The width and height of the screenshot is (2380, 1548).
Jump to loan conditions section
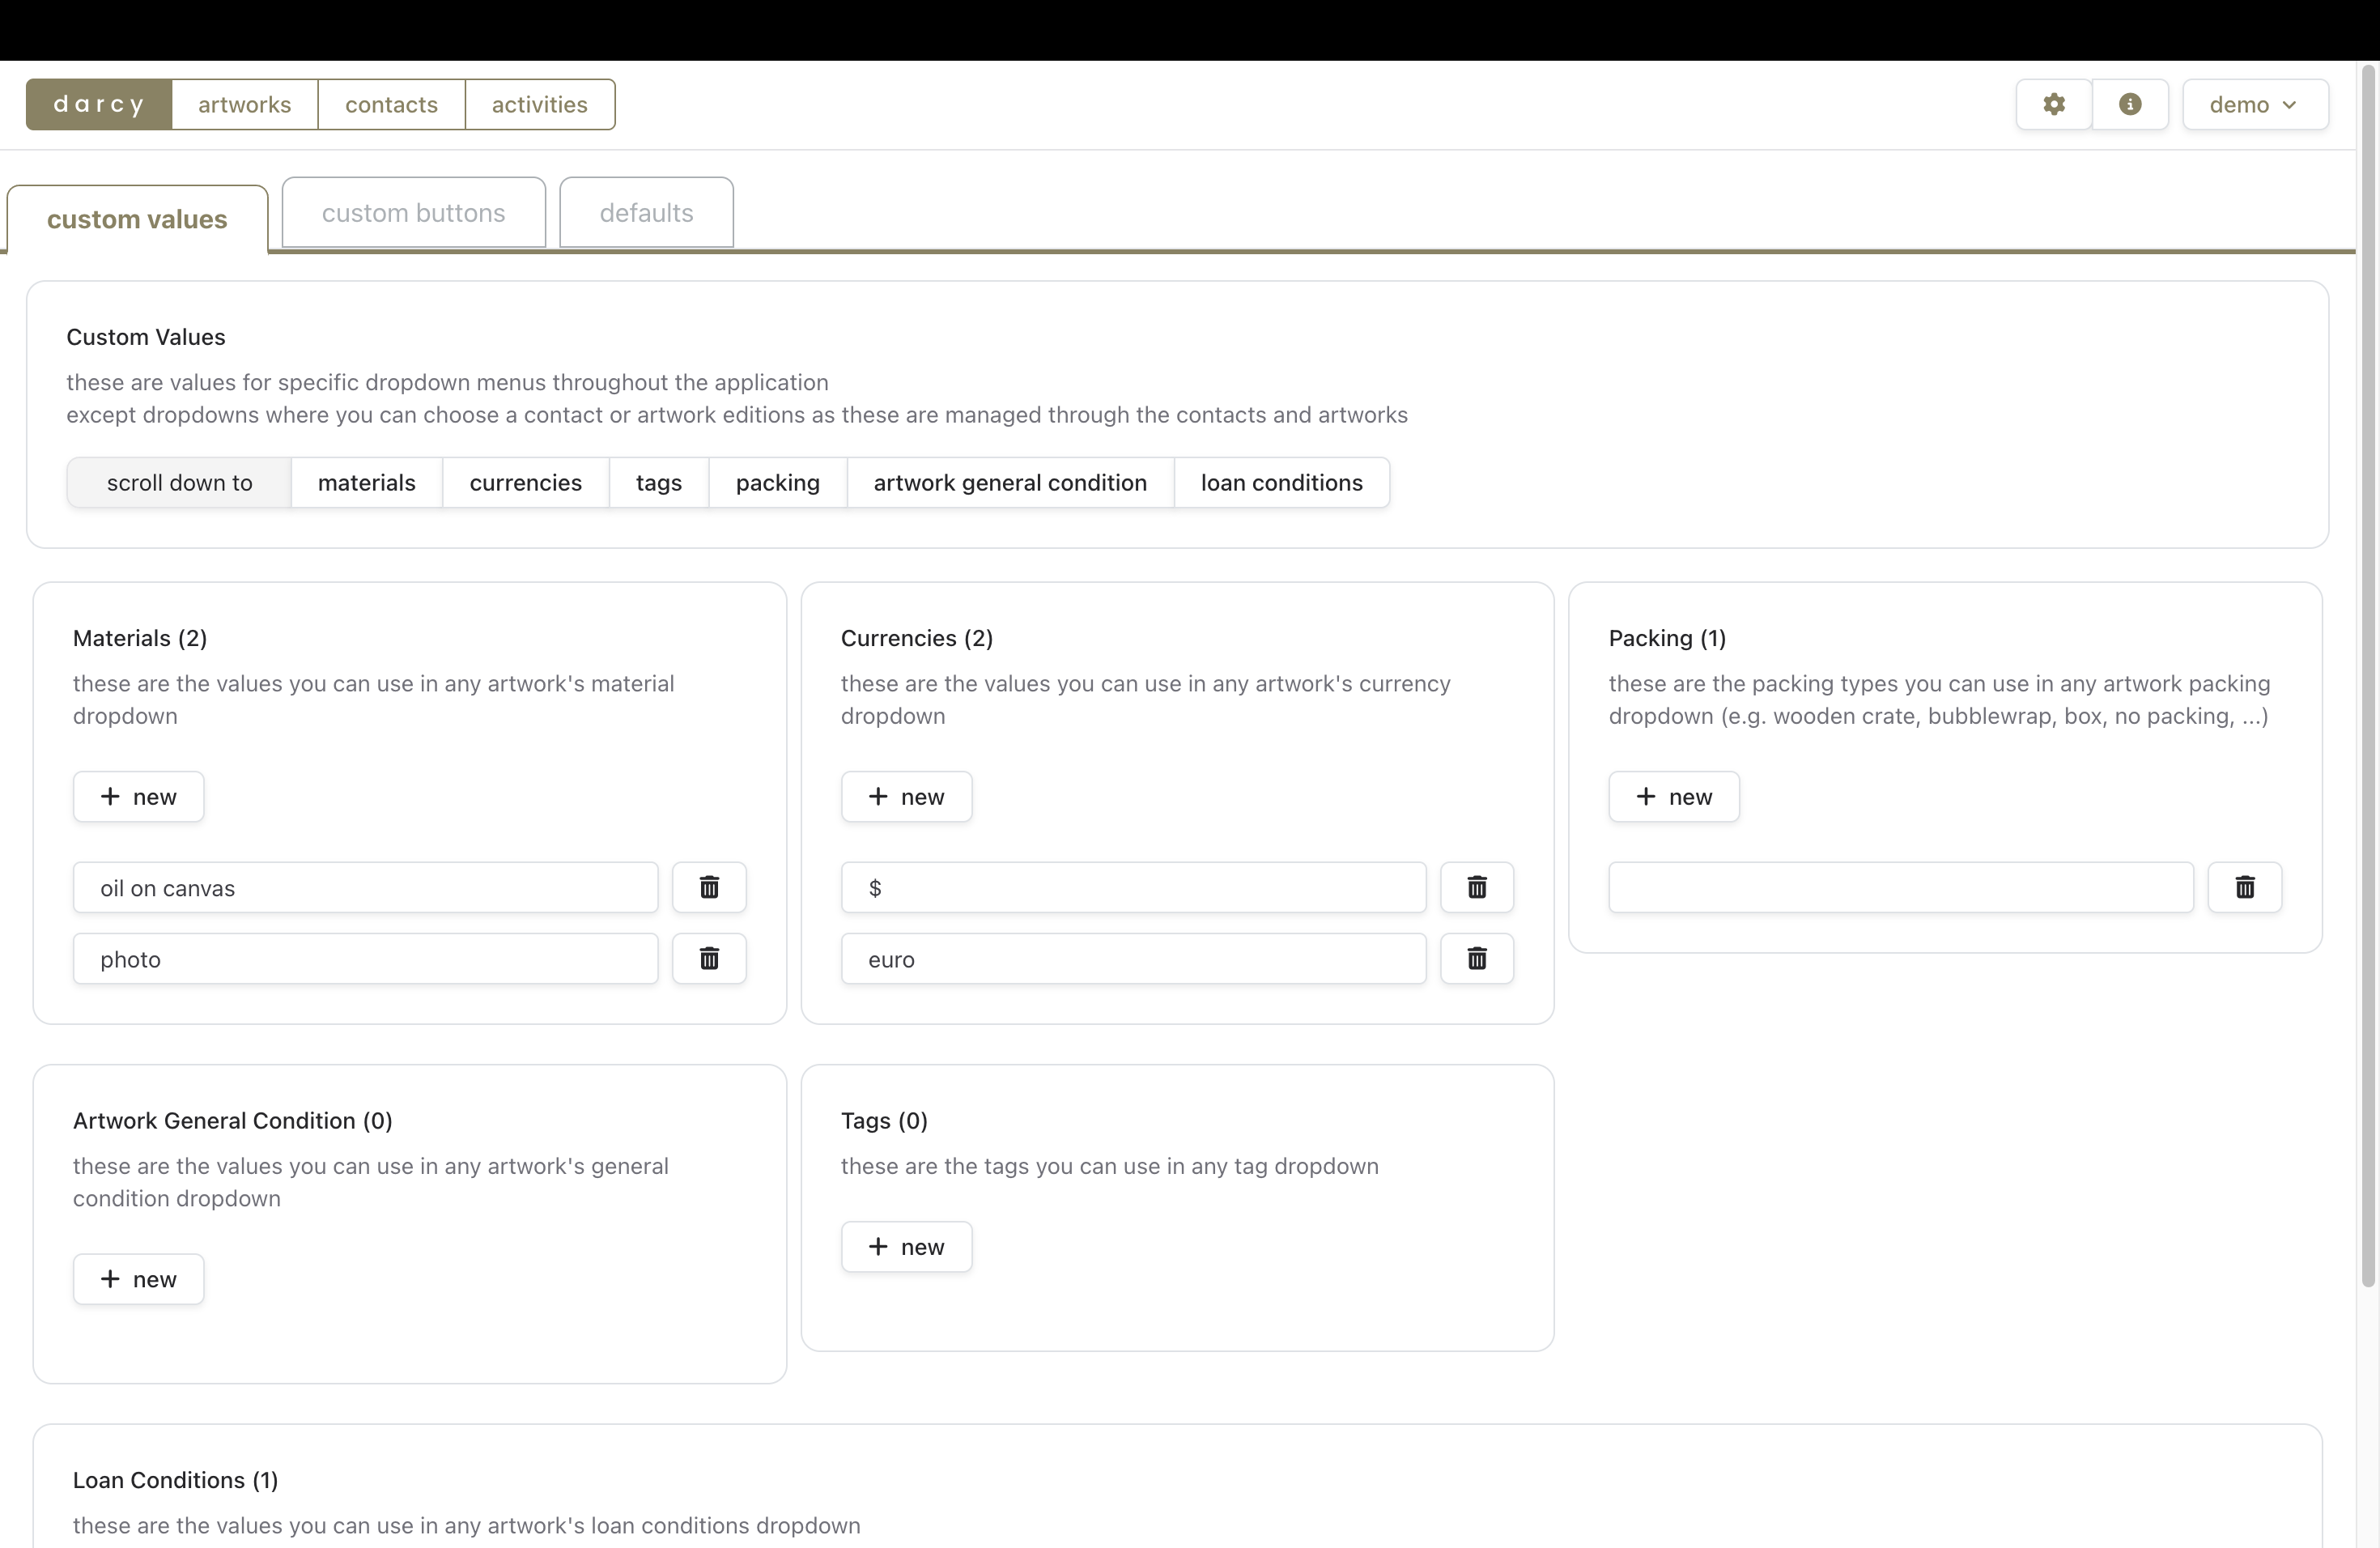(x=1281, y=483)
